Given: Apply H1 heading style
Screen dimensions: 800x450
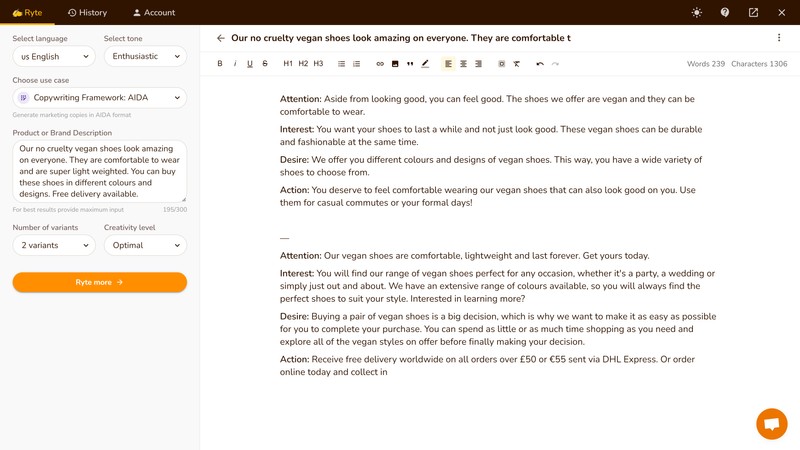Looking at the screenshot, I should (x=288, y=64).
